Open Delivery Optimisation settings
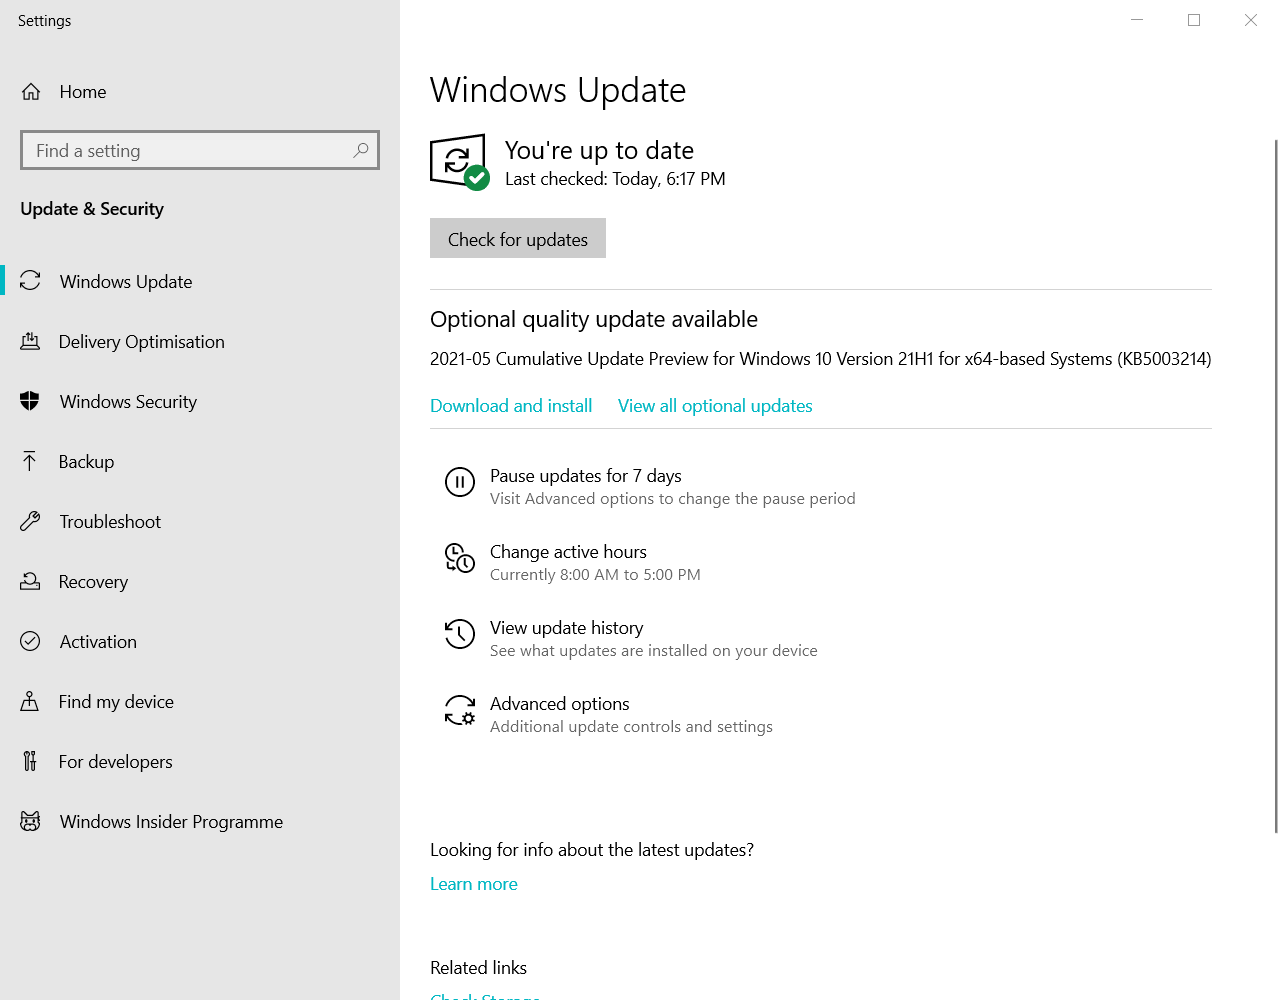This screenshot has width=1280, height=1000. click(x=200, y=341)
